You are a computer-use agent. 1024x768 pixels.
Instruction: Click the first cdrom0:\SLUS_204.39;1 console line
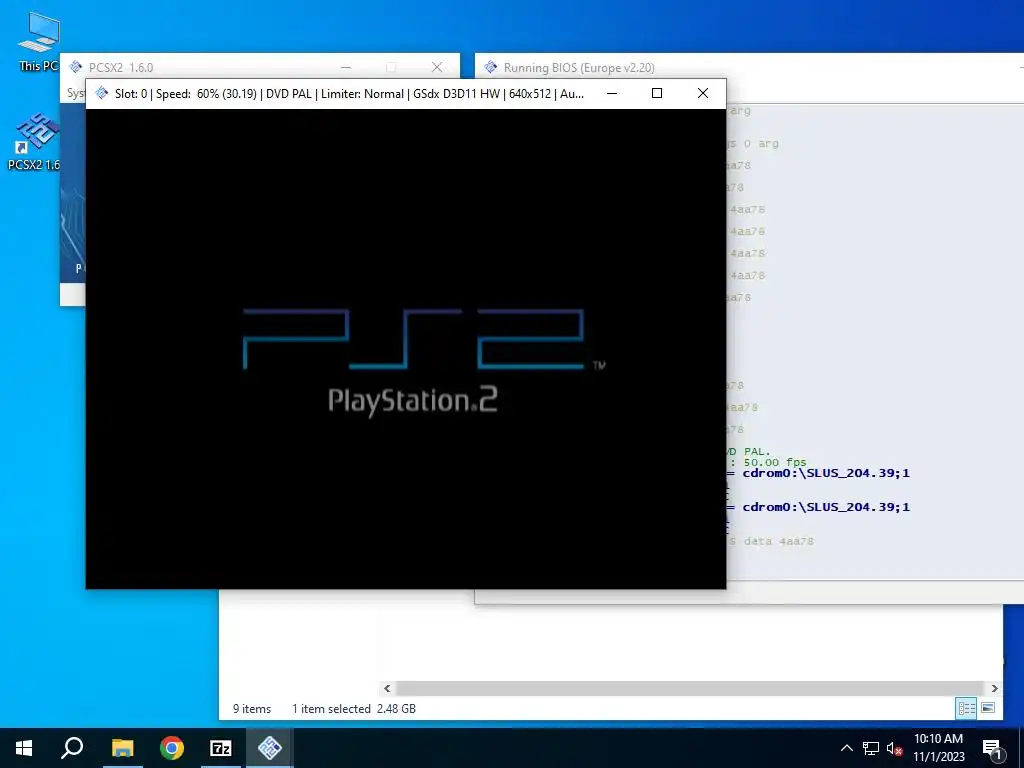pos(825,473)
